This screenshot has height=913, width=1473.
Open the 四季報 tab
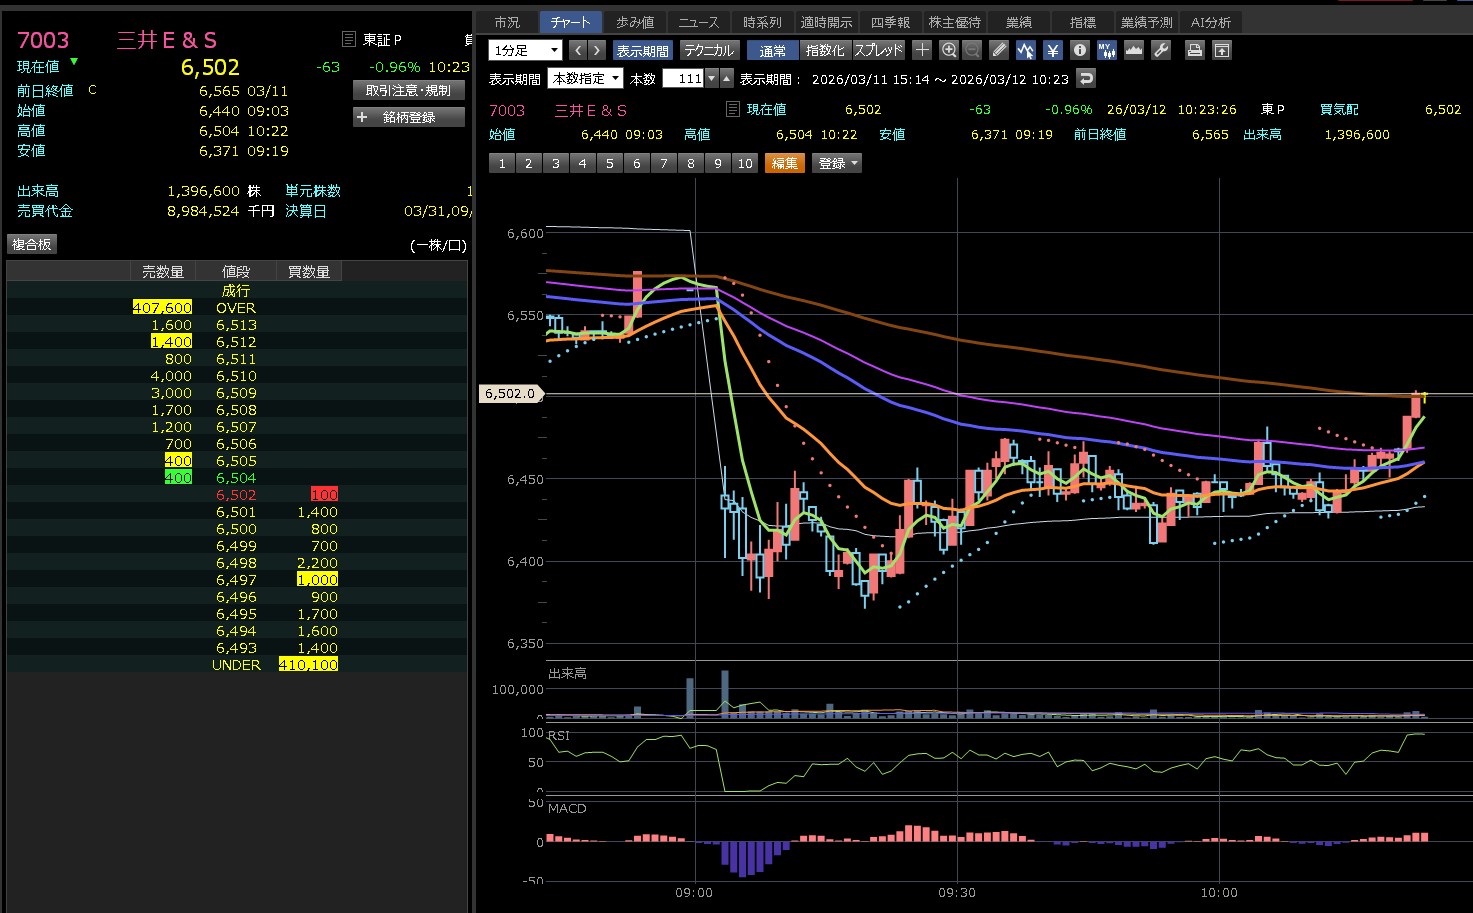890,22
